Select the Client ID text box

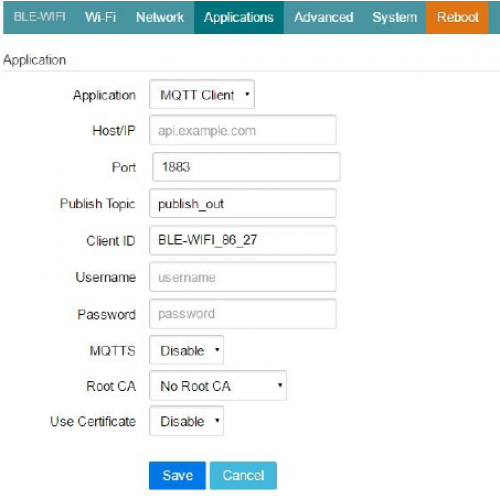pos(243,240)
